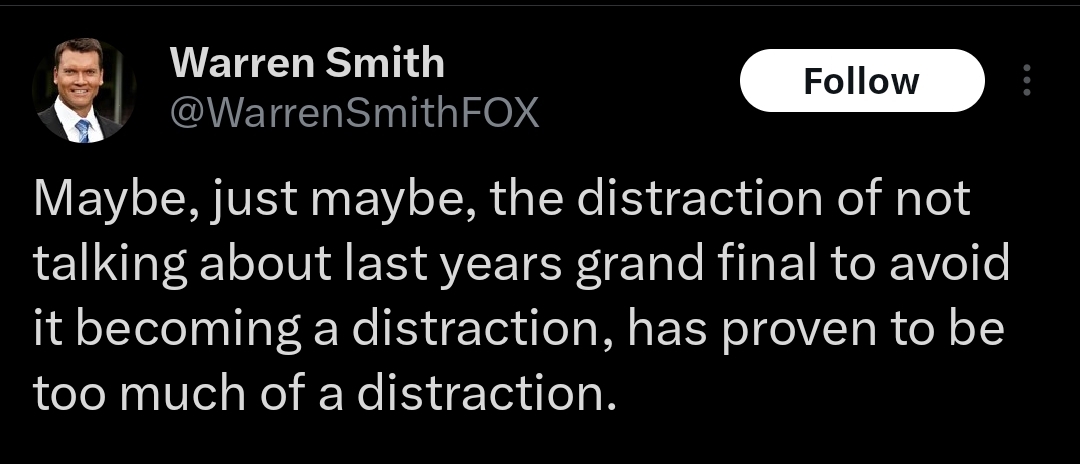
Task: Click the blue tie in the avatar
Action: point(83,129)
